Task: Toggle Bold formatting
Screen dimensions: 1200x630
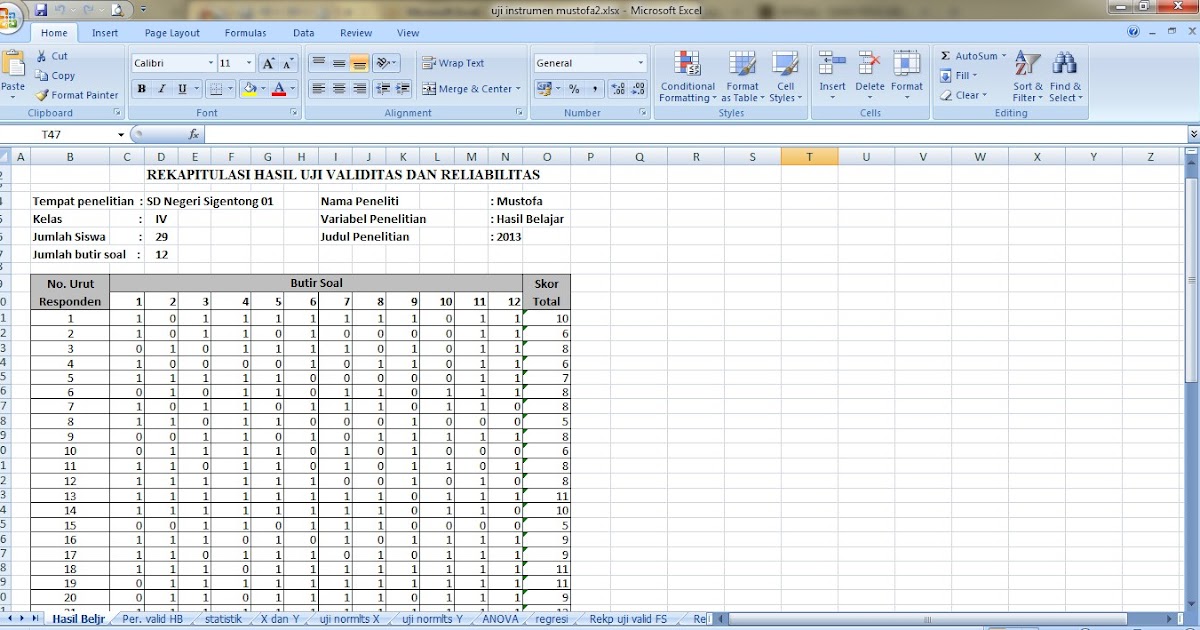Action: pos(142,89)
